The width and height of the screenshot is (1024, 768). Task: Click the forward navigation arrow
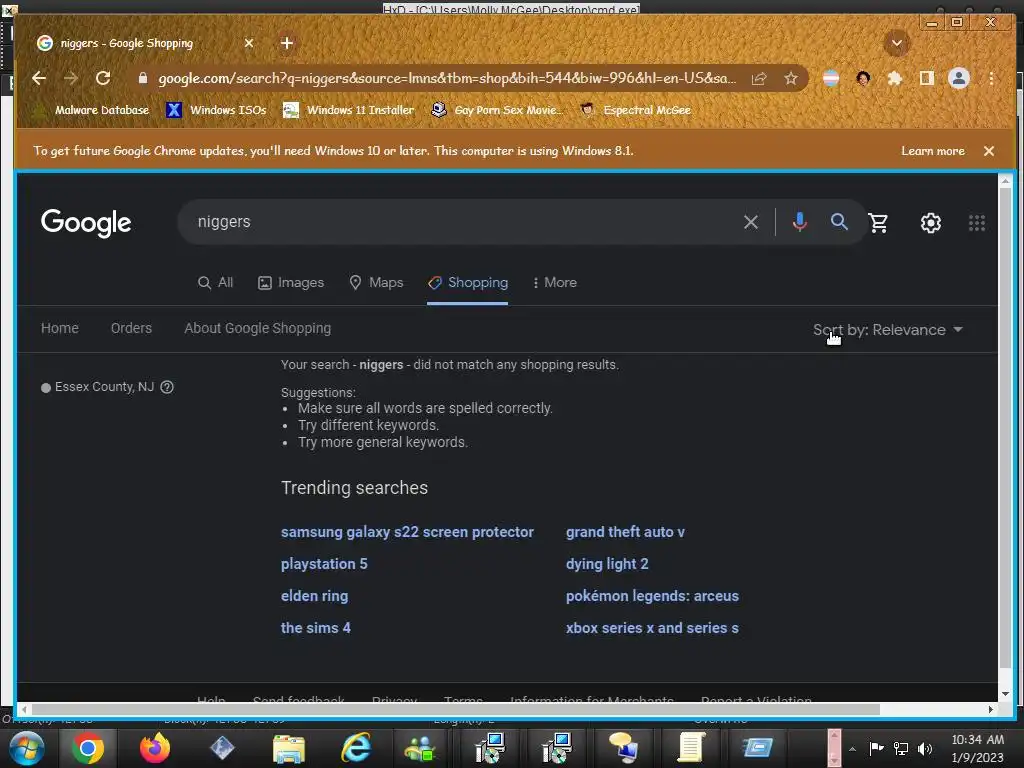click(x=71, y=78)
